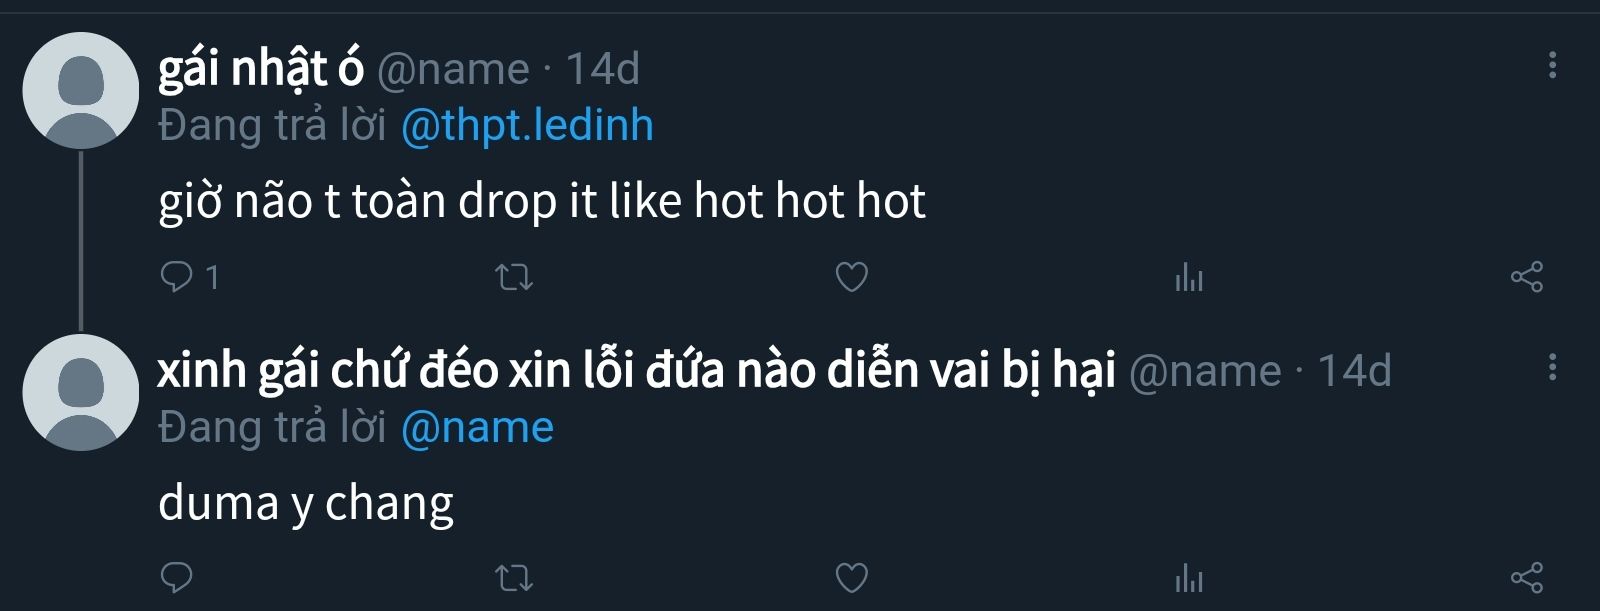
Task: Share the "duma y chang" tweet
Action: [x=1526, y=578]
